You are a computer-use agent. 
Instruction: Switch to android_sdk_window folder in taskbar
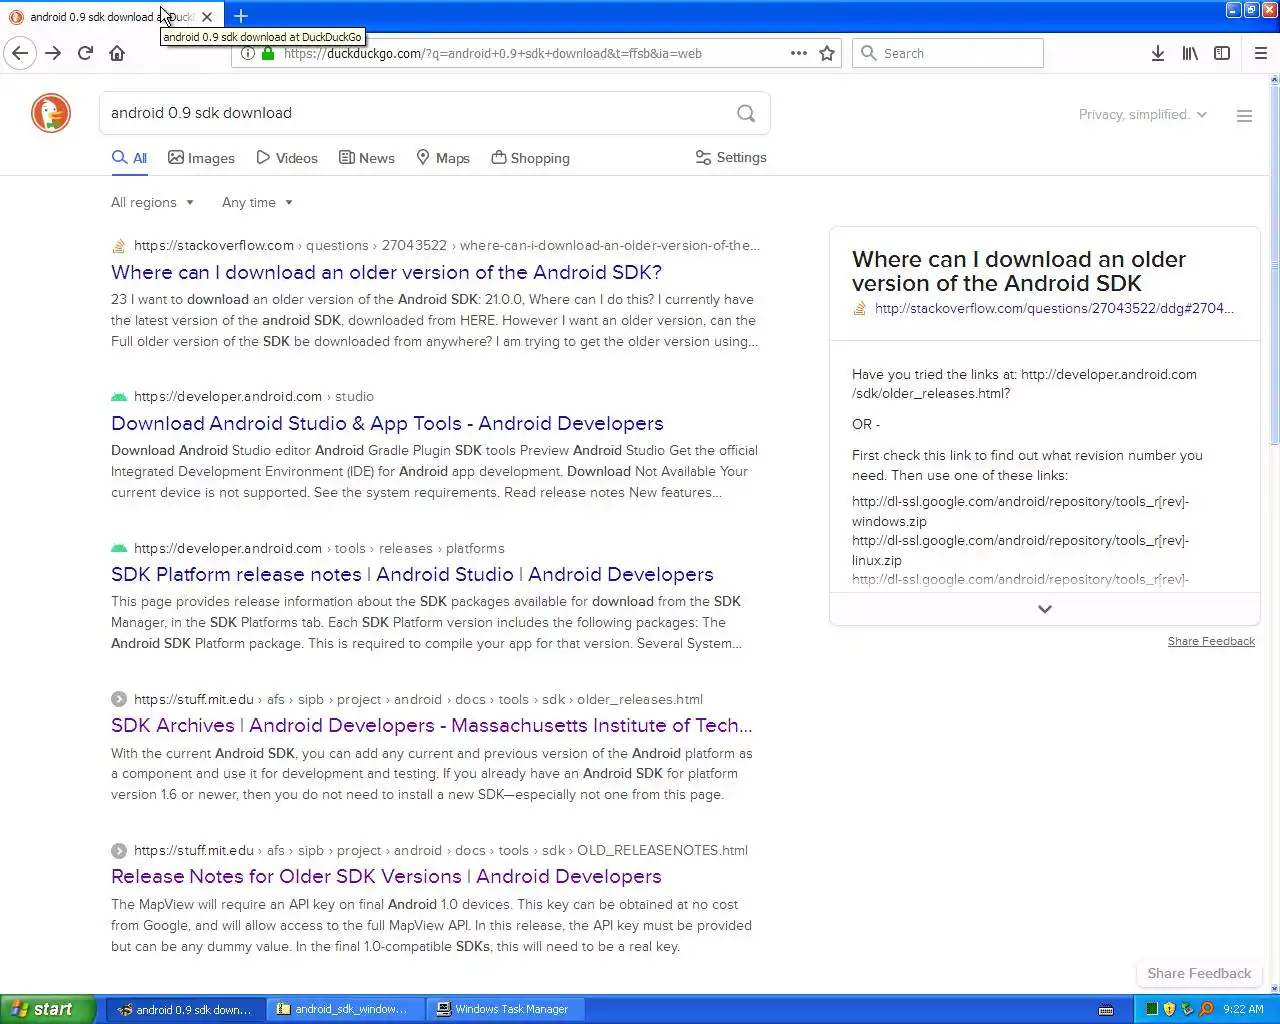pos(346,1009)
